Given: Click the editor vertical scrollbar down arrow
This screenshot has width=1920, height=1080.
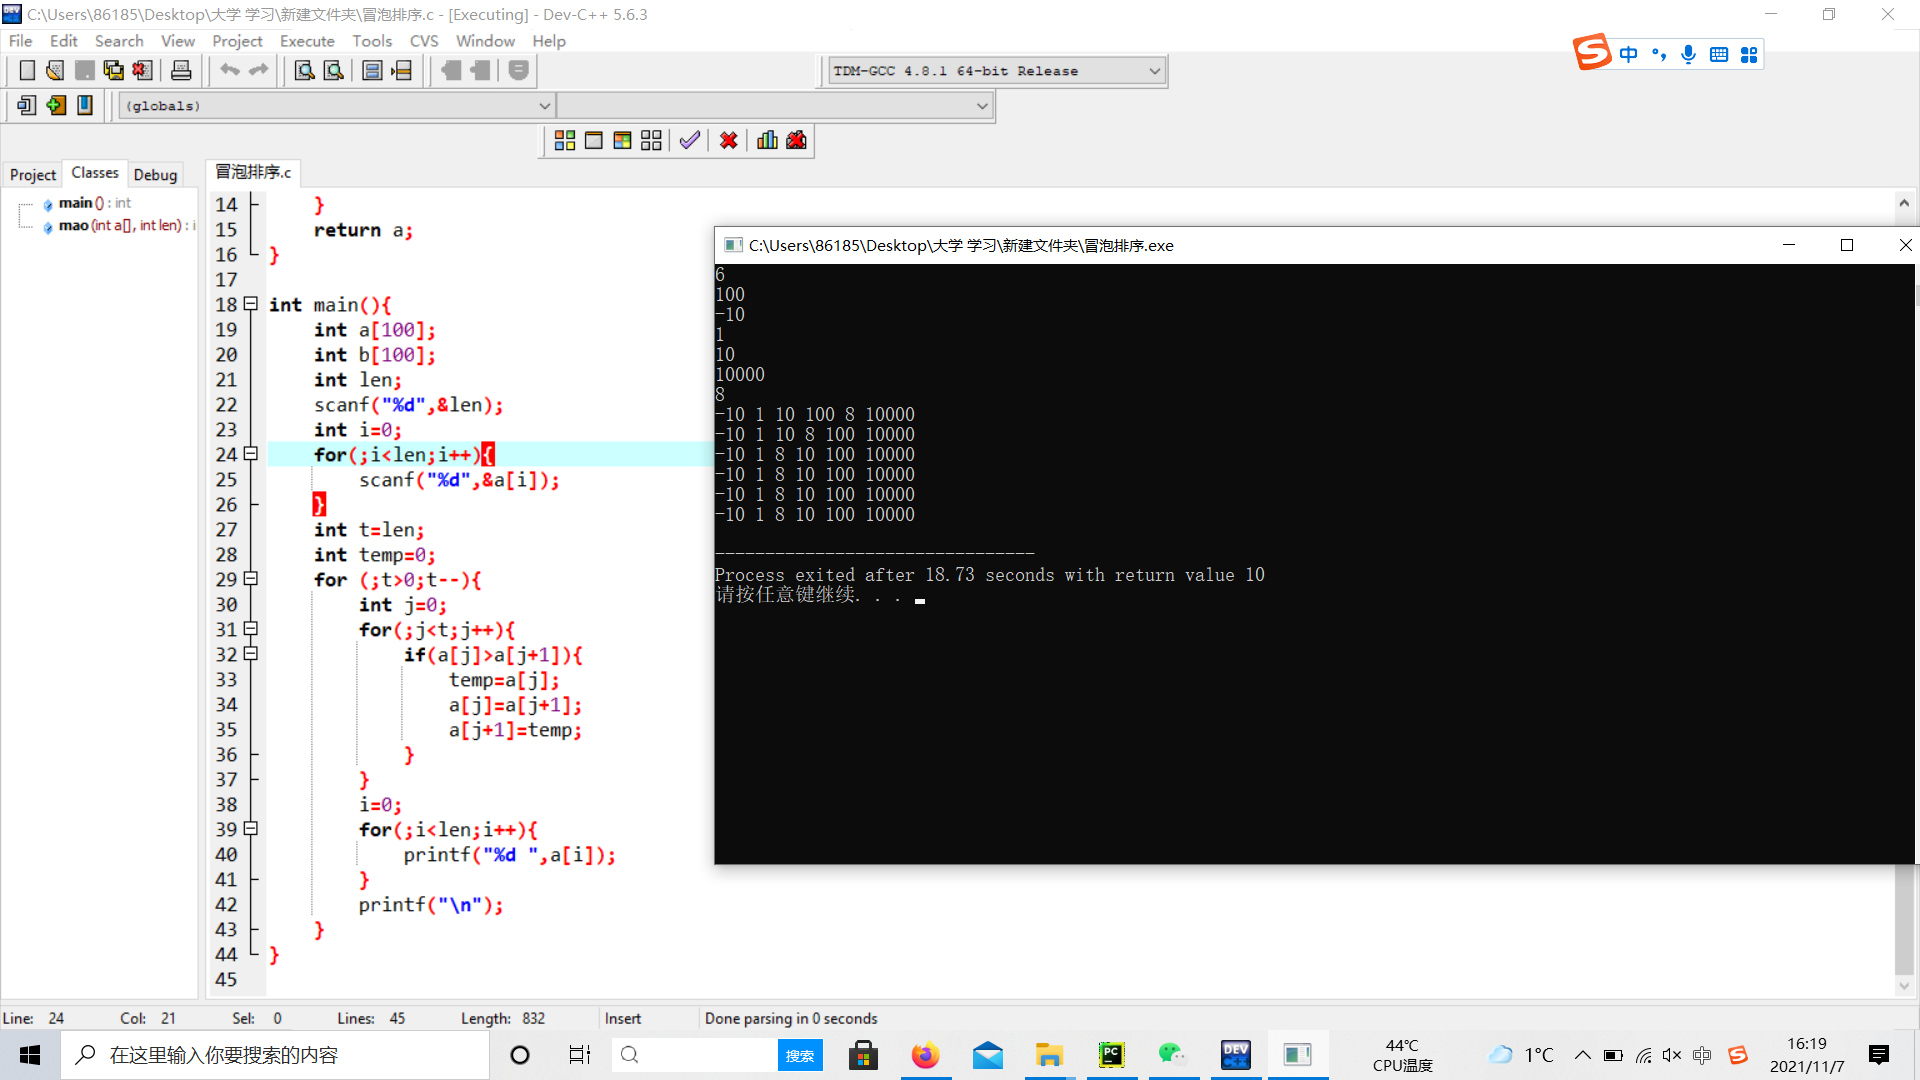Looking at the screenshot, I should tap(1904, 986).
